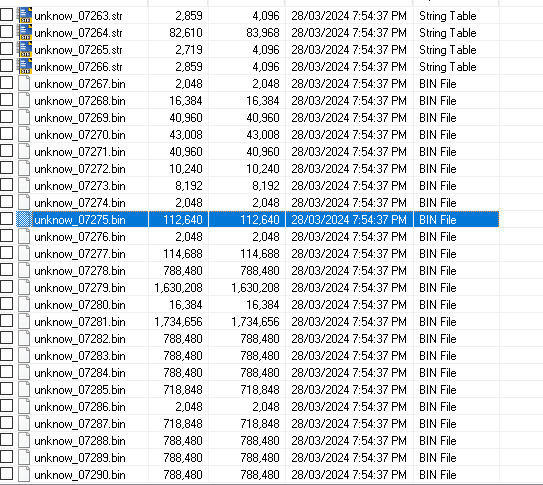Check the box for unknow_07264.str
543x485 pixels.
6,32
